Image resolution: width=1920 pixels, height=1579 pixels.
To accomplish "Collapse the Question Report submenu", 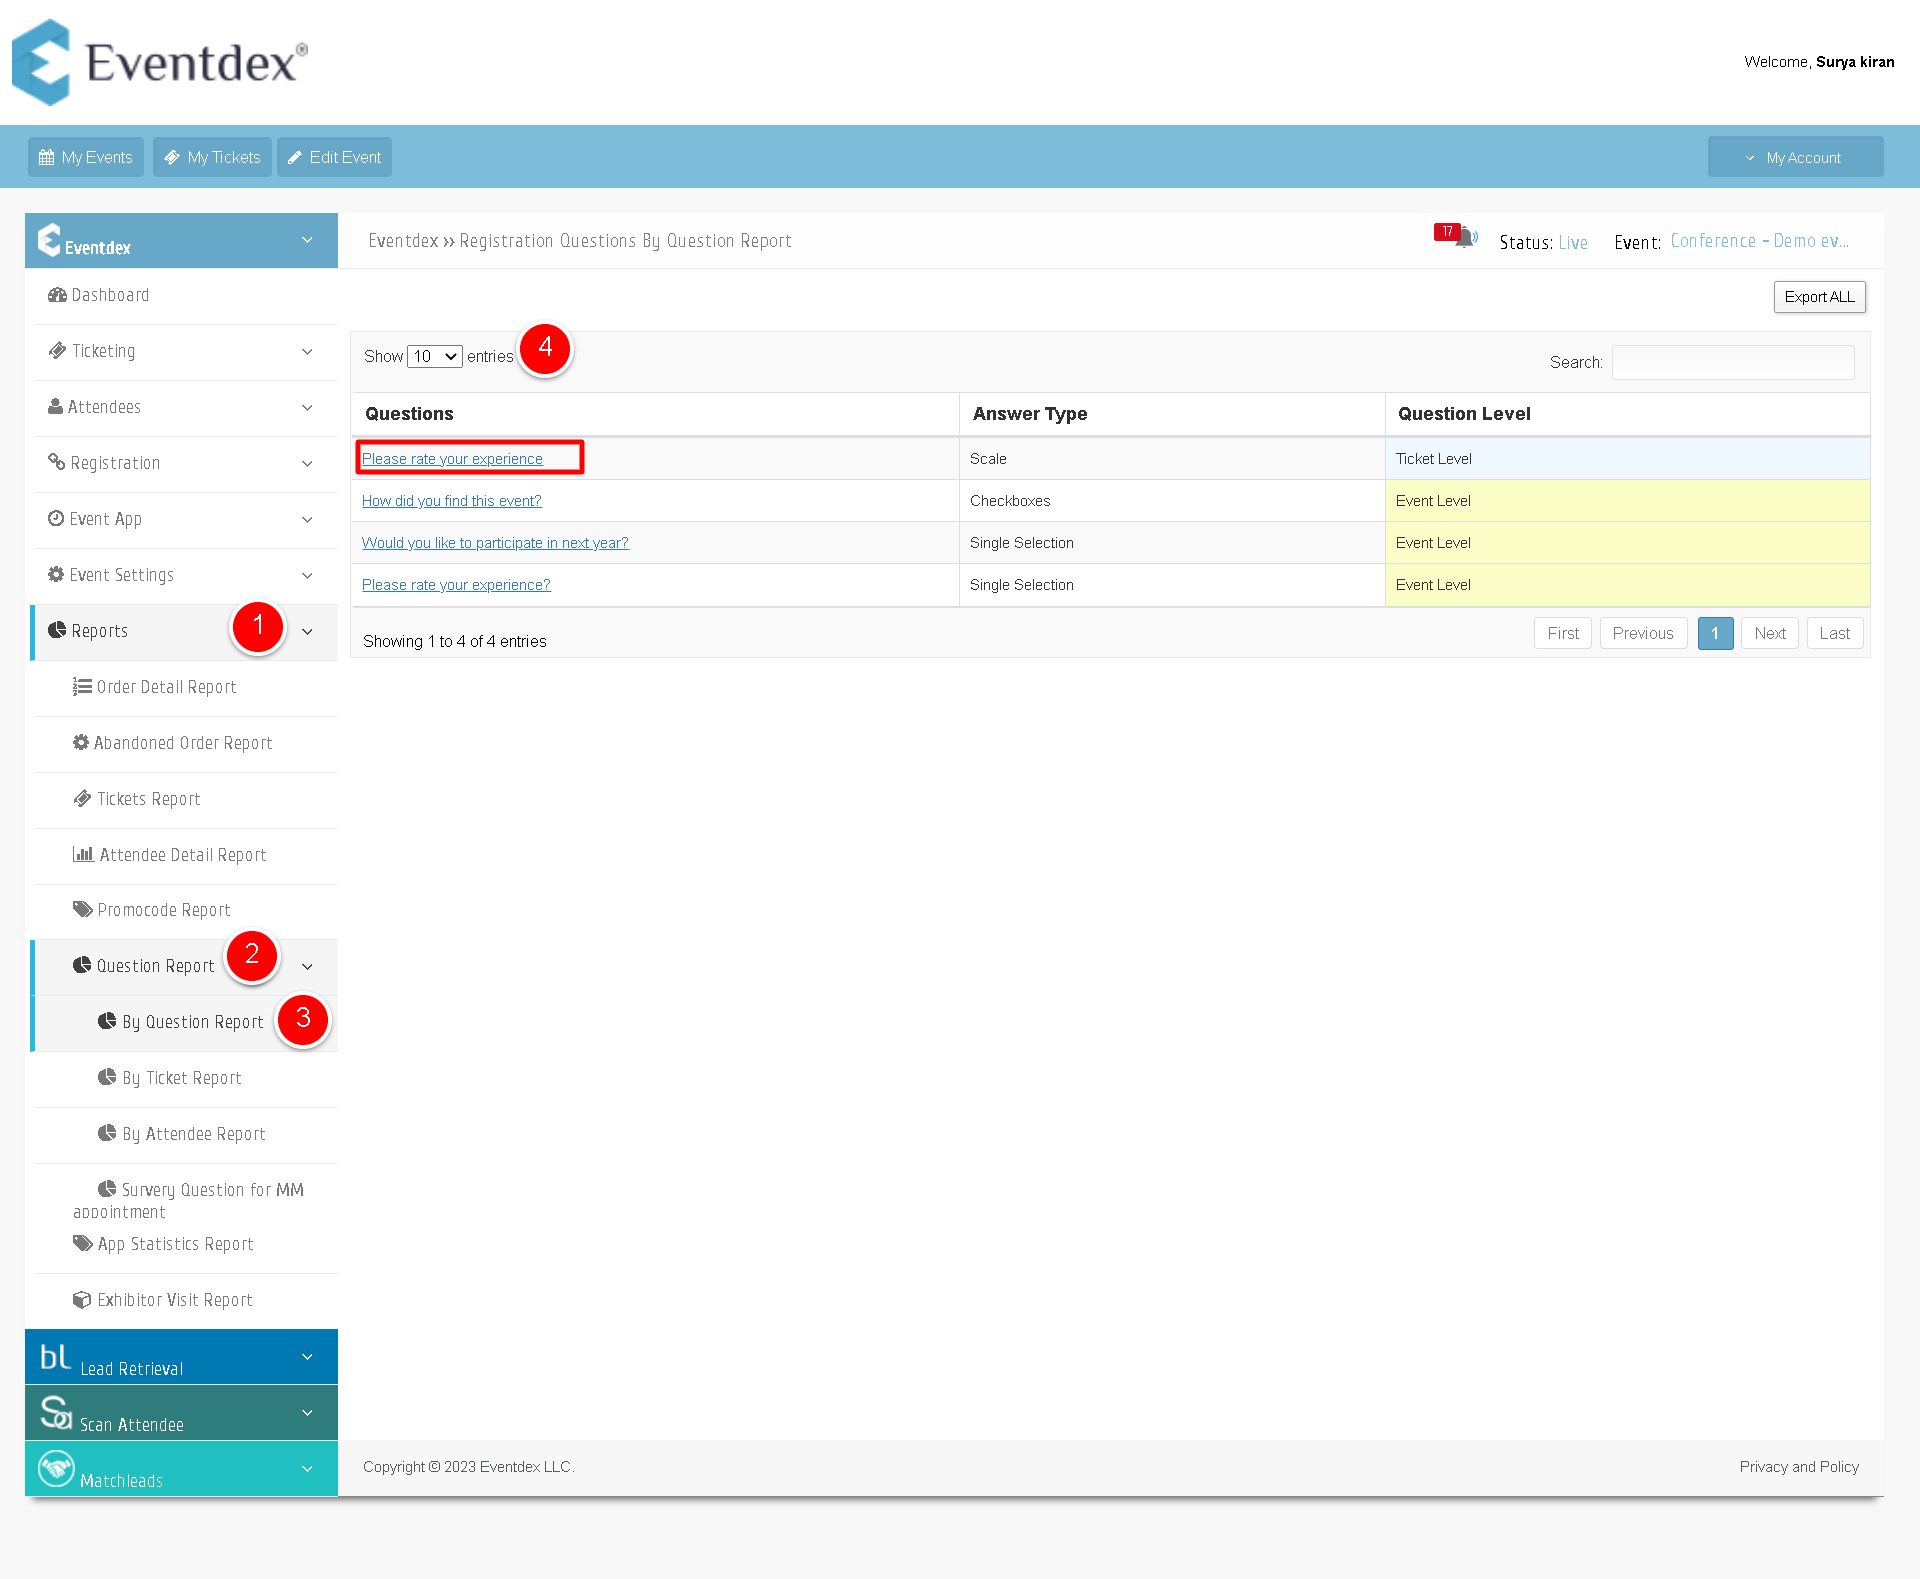I will [307, 966].
